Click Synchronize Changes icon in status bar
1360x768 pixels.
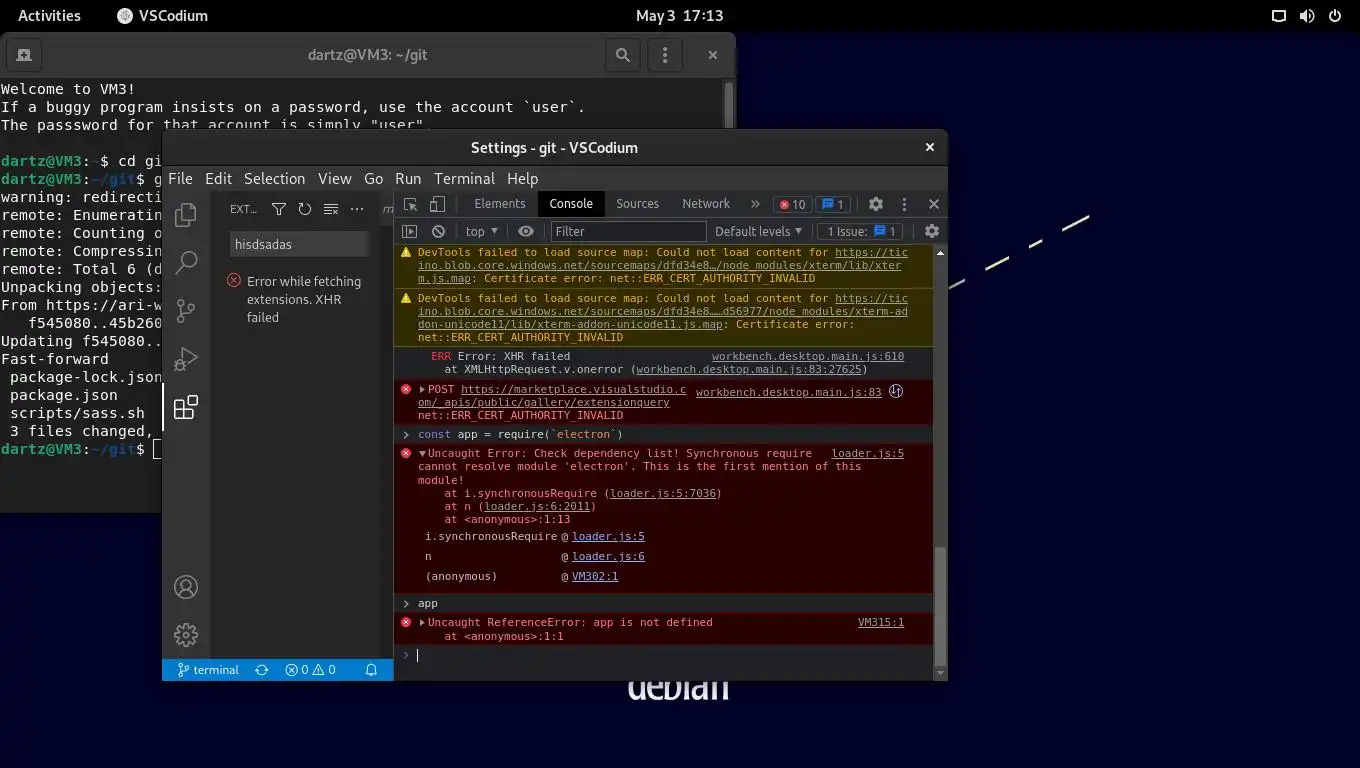coord(262,670)
